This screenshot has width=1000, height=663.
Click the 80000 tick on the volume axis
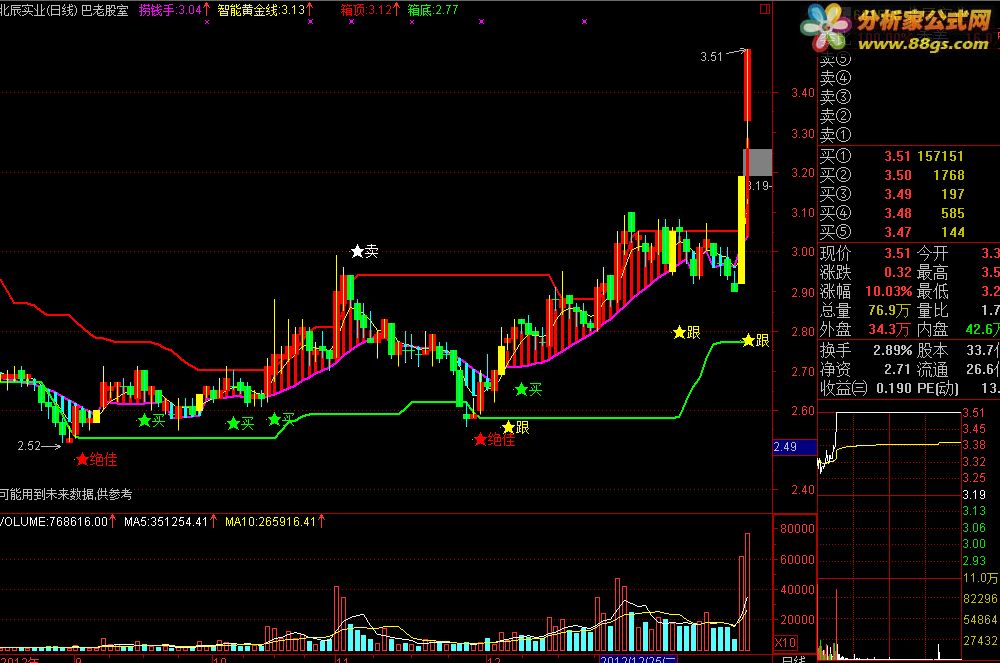coord(797,528)
